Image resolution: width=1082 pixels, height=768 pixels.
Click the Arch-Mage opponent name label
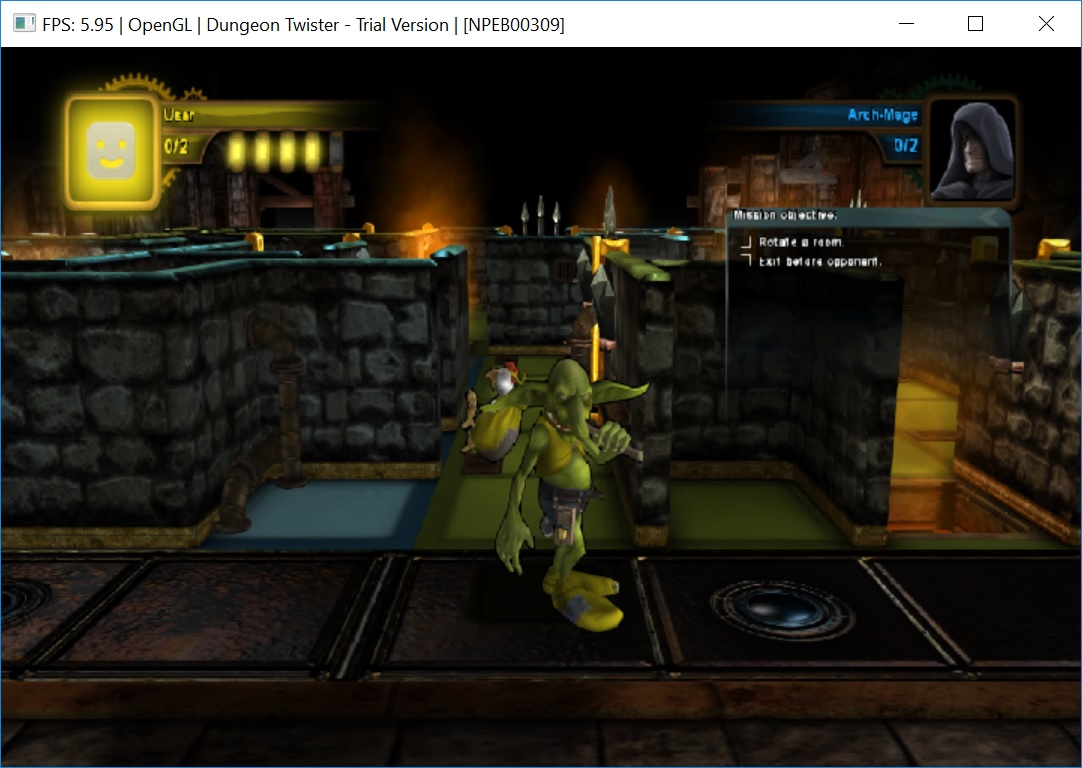click(x=883, y=115)
